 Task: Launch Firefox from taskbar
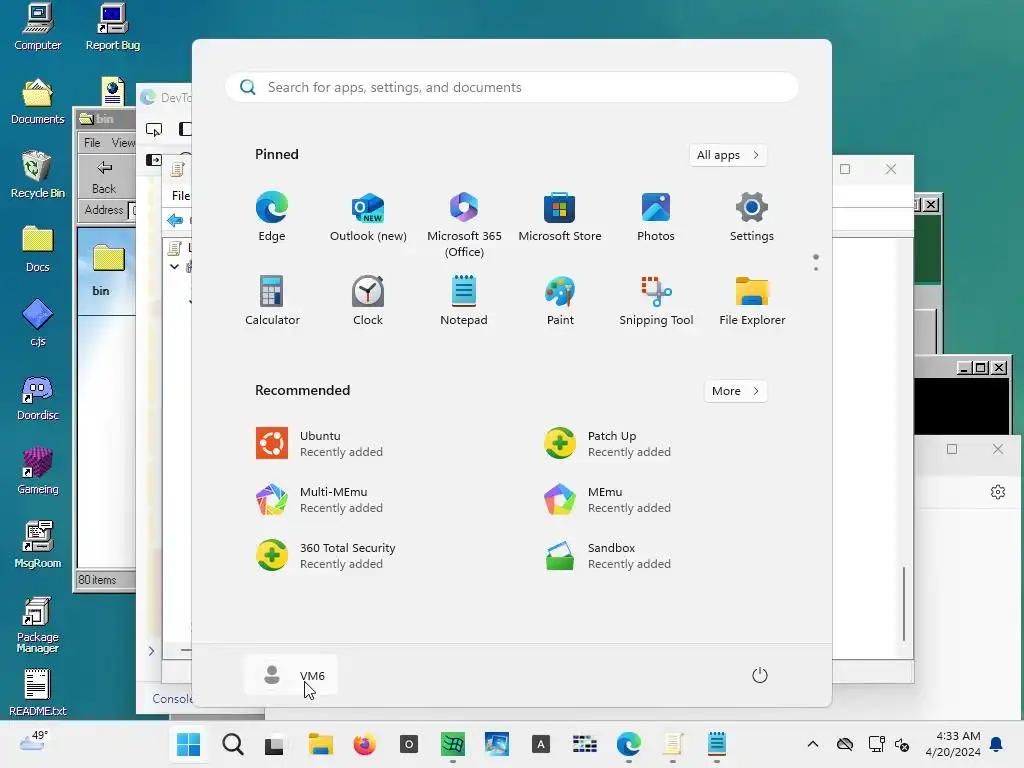364,744
